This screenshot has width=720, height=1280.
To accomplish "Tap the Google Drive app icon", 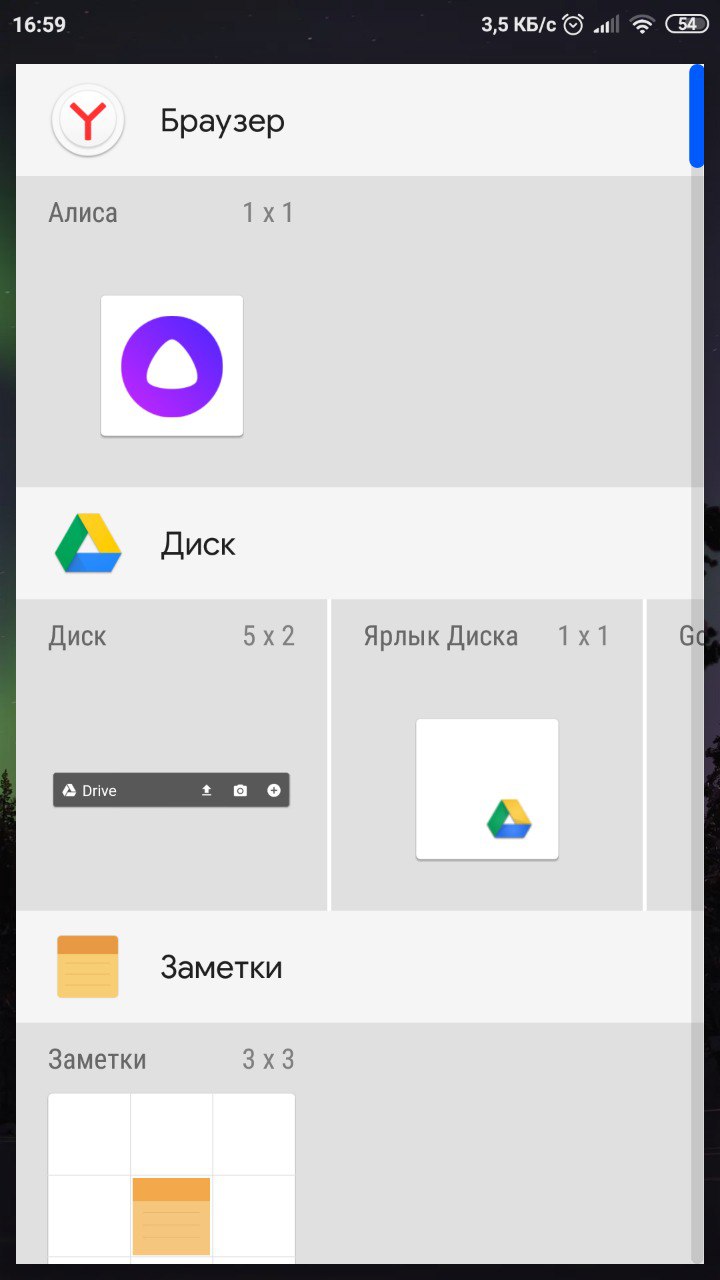I will [x=88, y=544].
